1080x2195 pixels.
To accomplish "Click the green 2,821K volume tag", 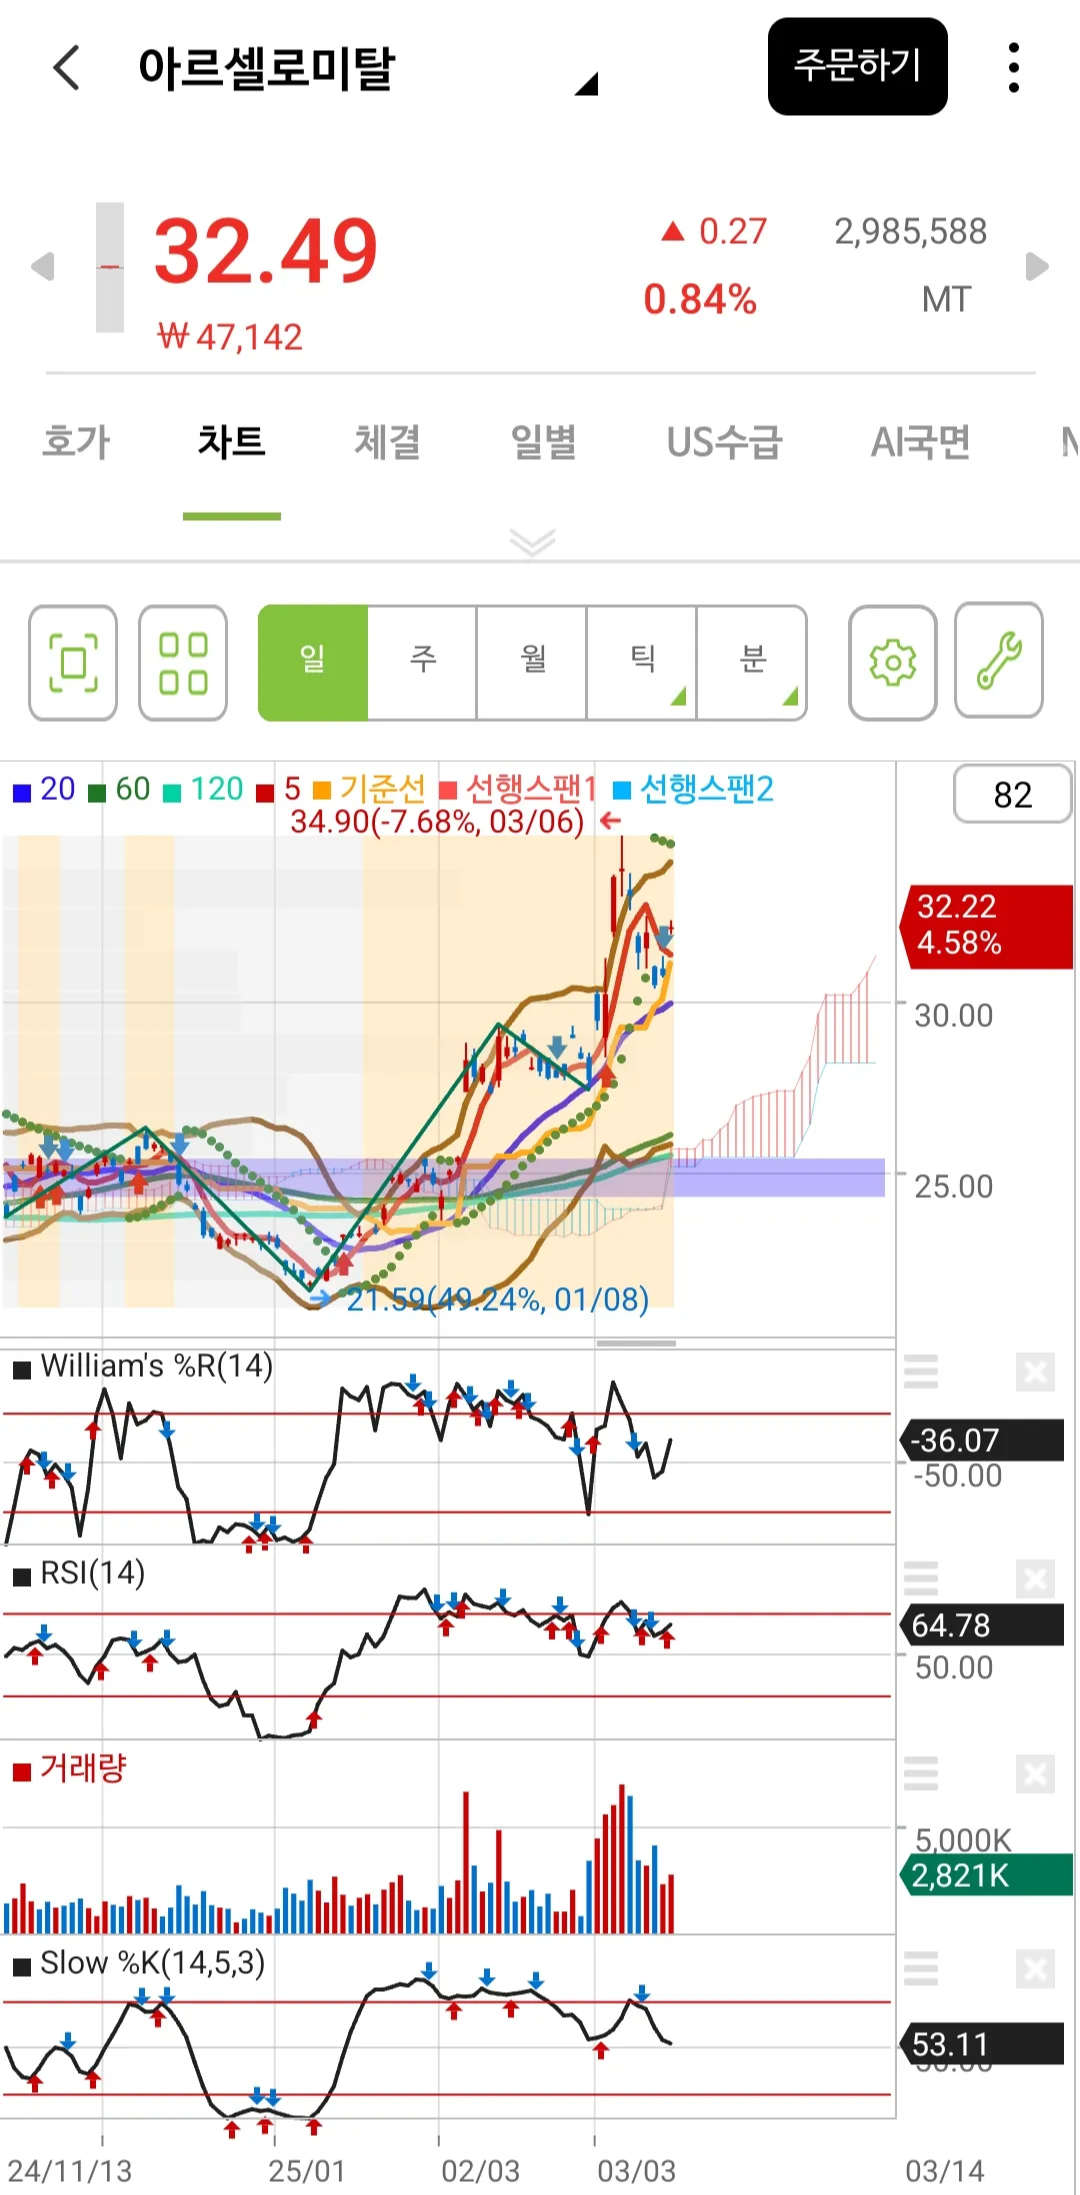I will click(x=985, y=1875).
